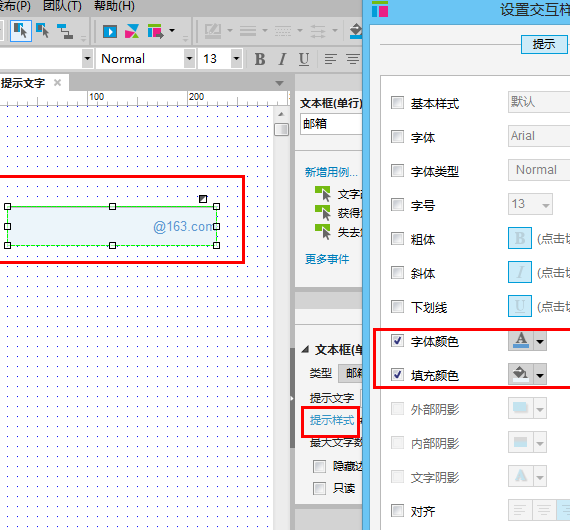Click the fill color swatch button
This screenshot has width=570, height=530.
(x=521, y=374)
